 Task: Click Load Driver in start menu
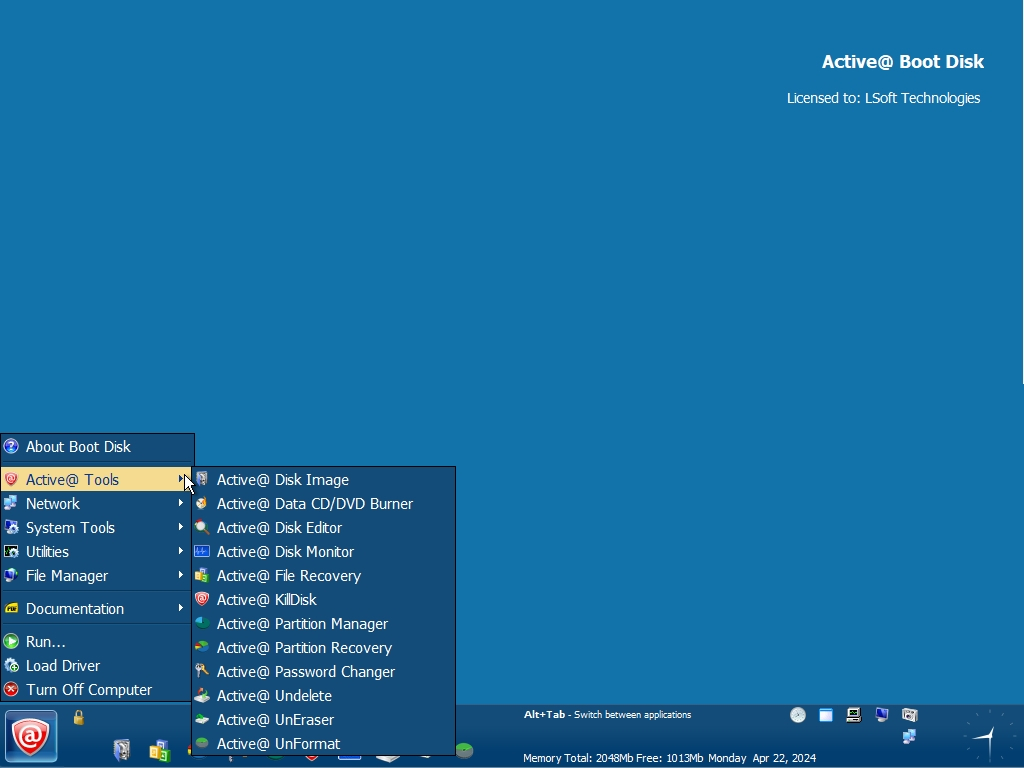(63, 665)
